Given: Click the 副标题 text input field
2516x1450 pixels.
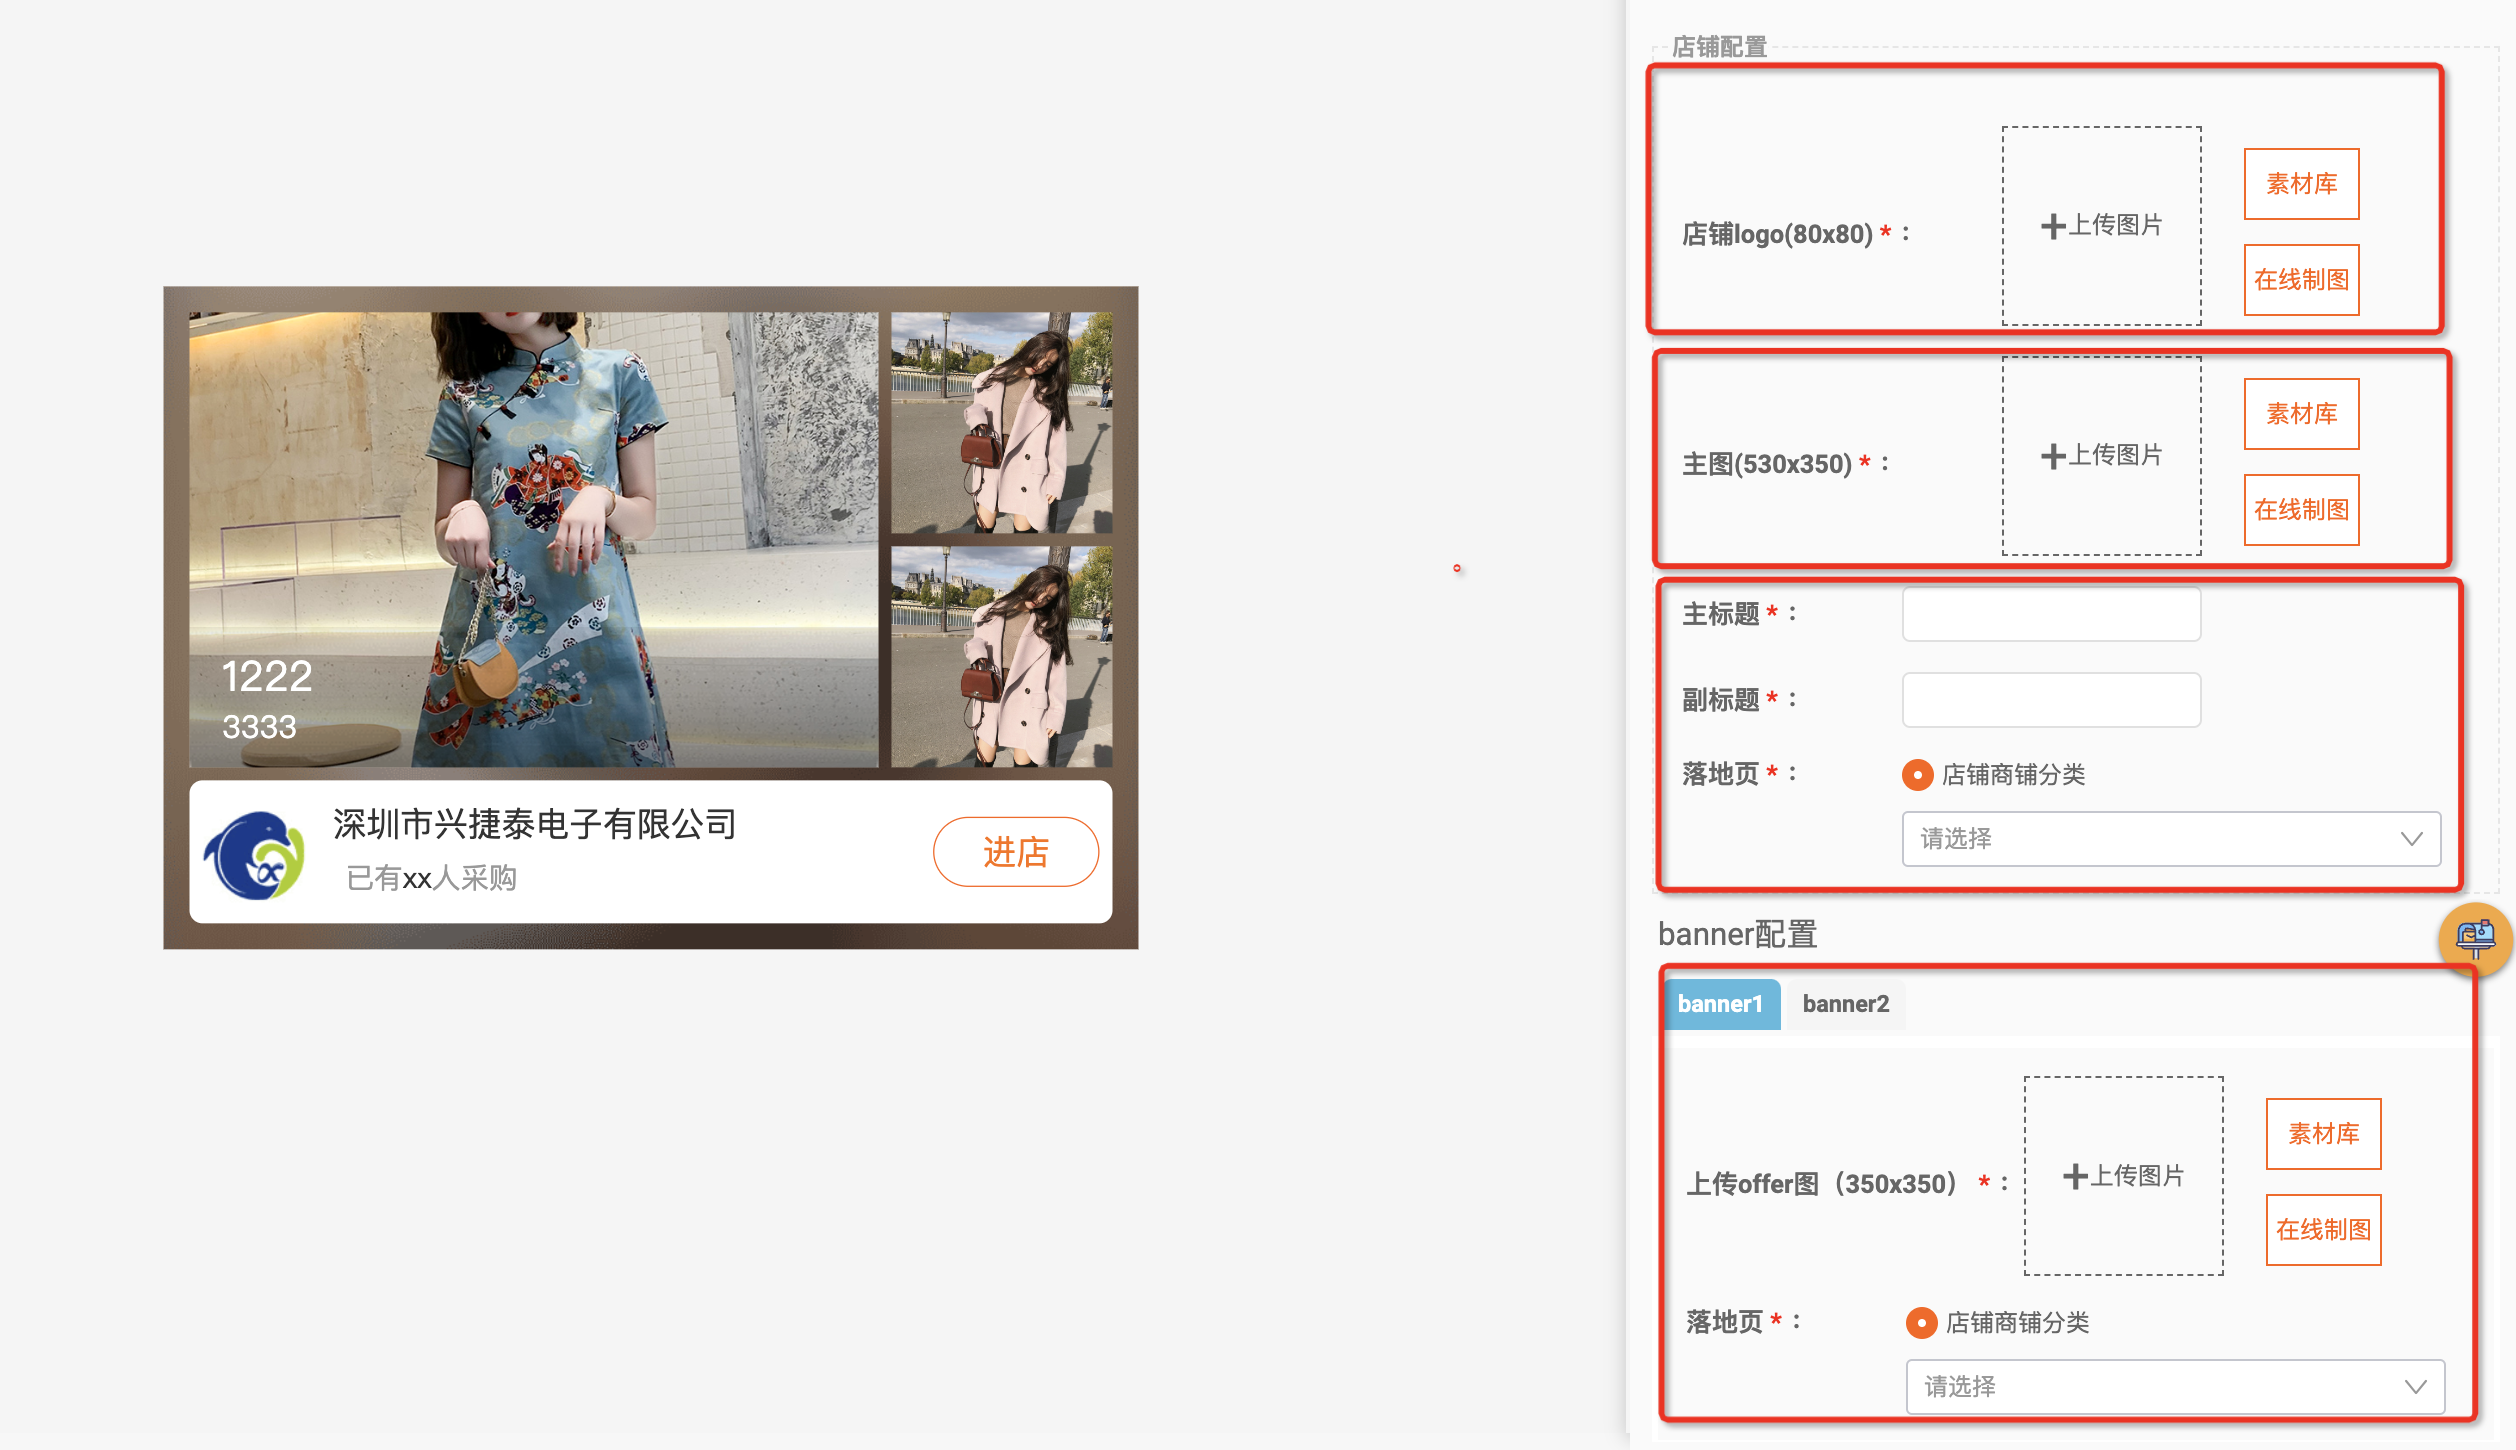Looking at the screenshot, I should 2050,700.
